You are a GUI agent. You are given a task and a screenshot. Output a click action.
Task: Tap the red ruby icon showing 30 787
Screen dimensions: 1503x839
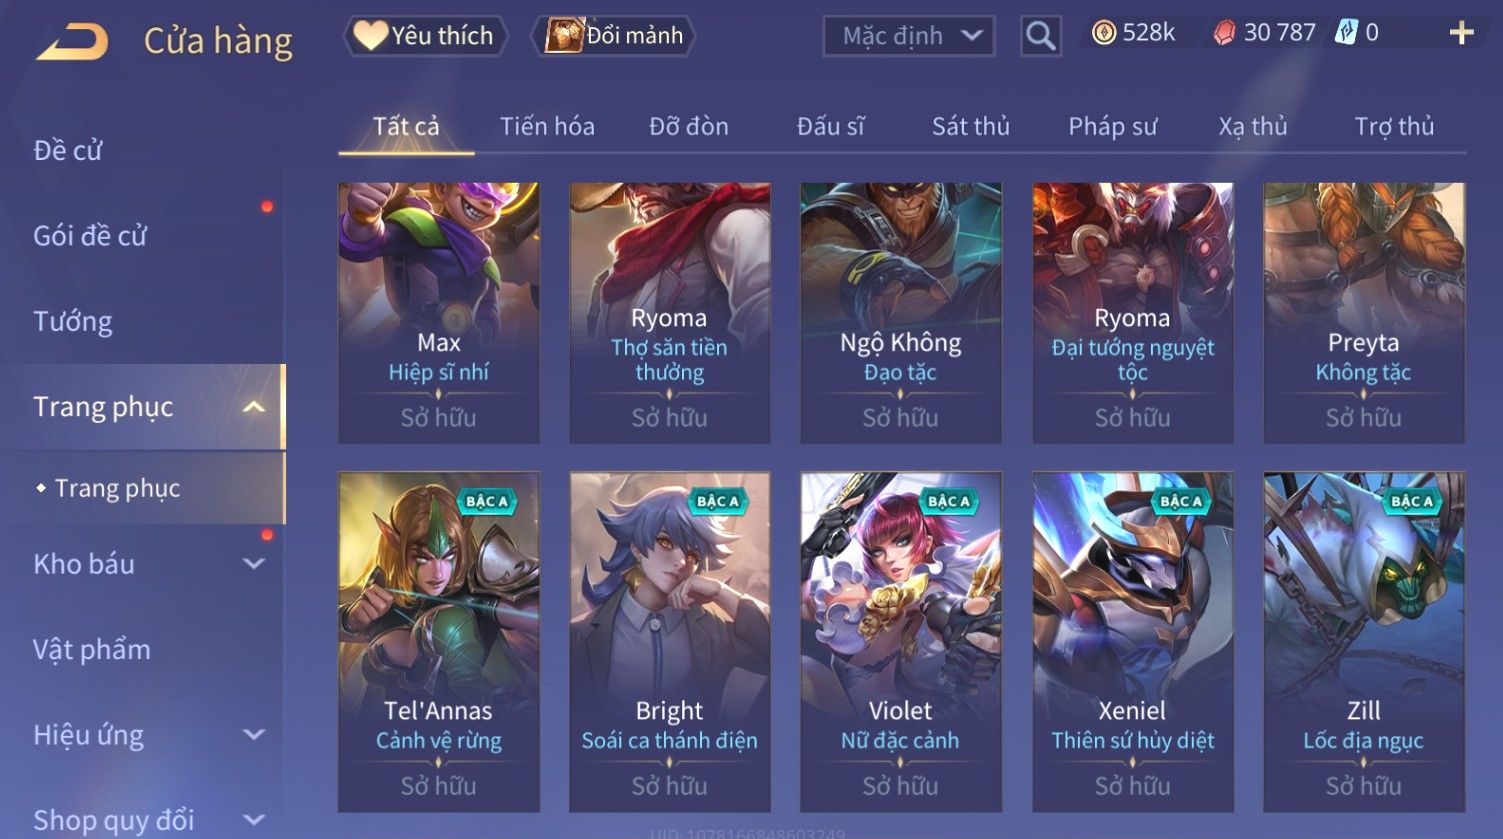click(1224, 33)
